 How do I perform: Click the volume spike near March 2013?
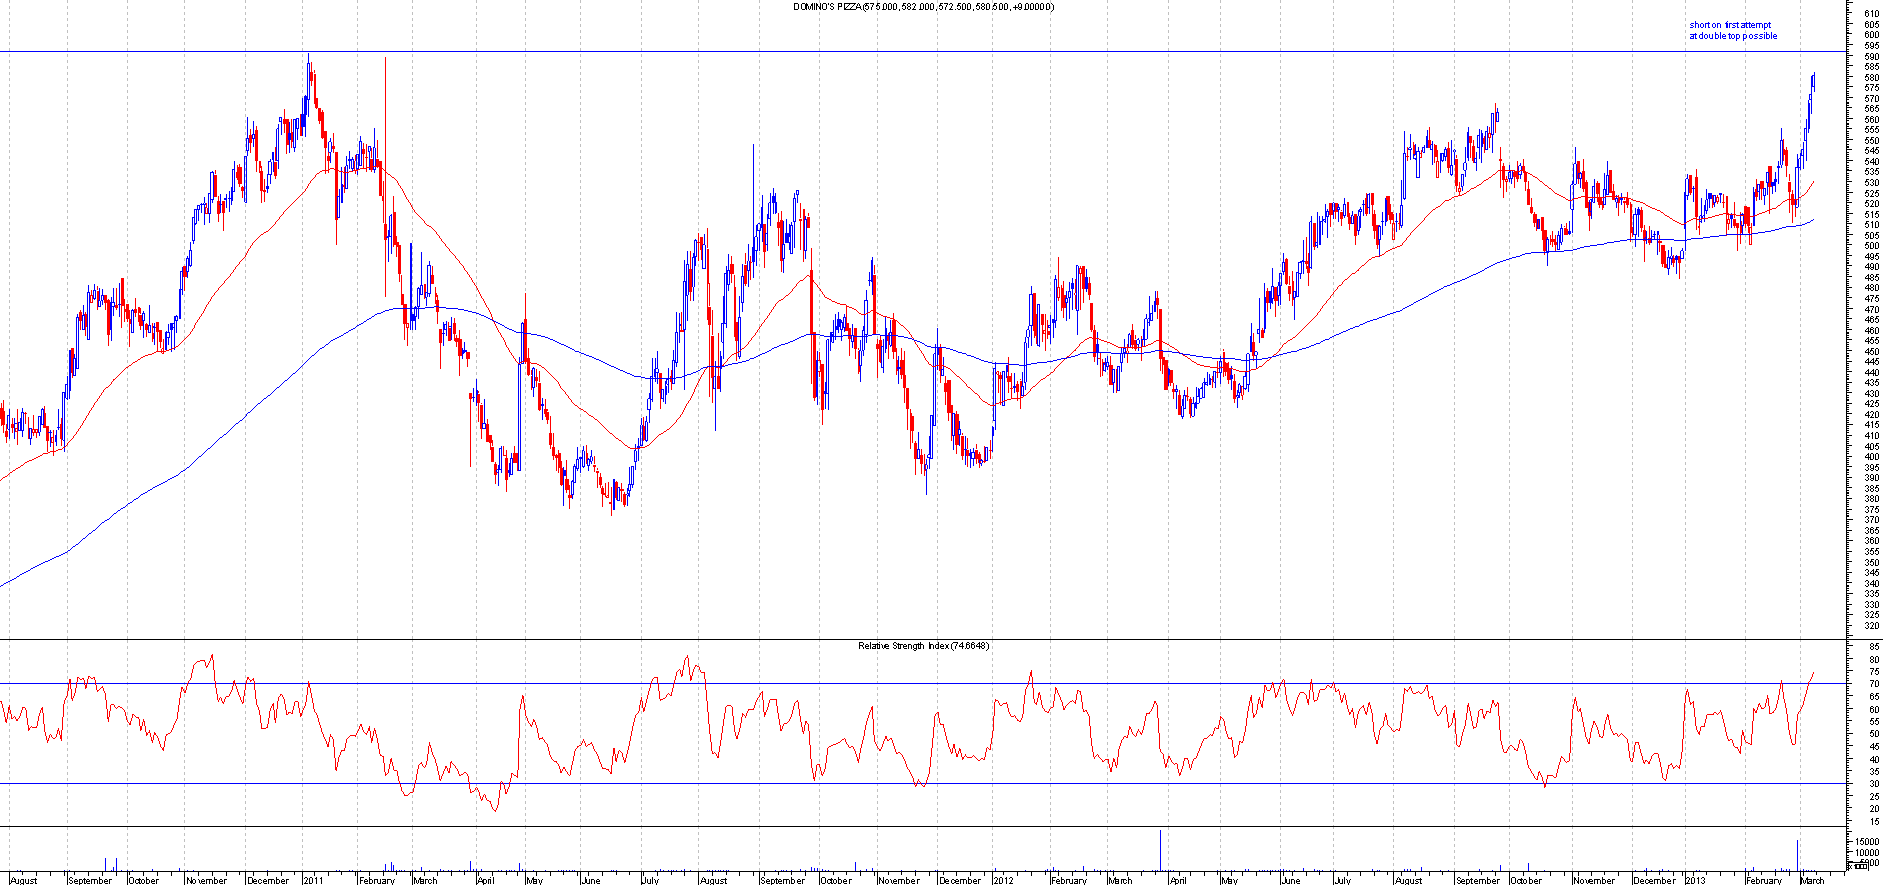click(x=1797, y=855)
